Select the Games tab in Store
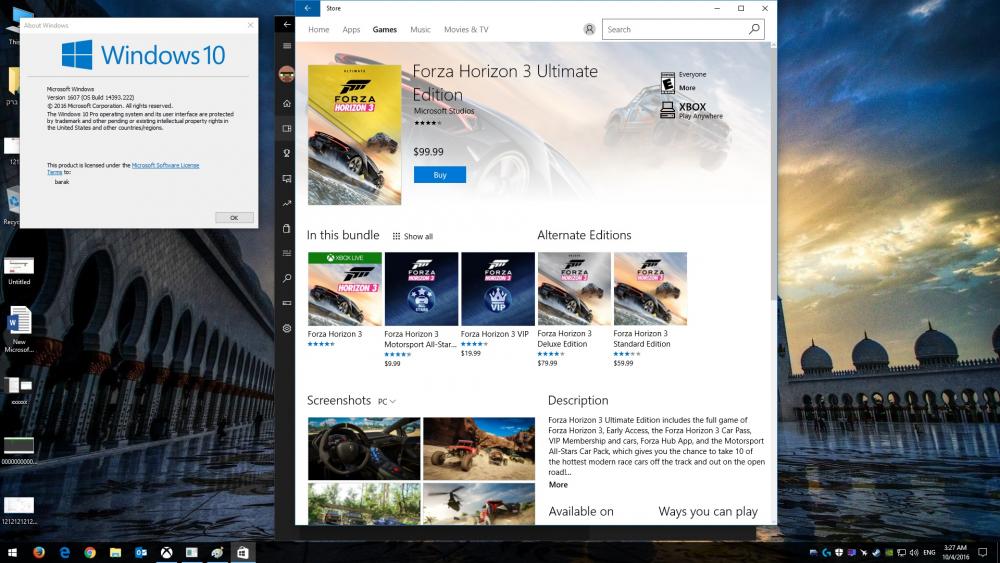This screenshot has width=1000, height=563. point(385,29)
